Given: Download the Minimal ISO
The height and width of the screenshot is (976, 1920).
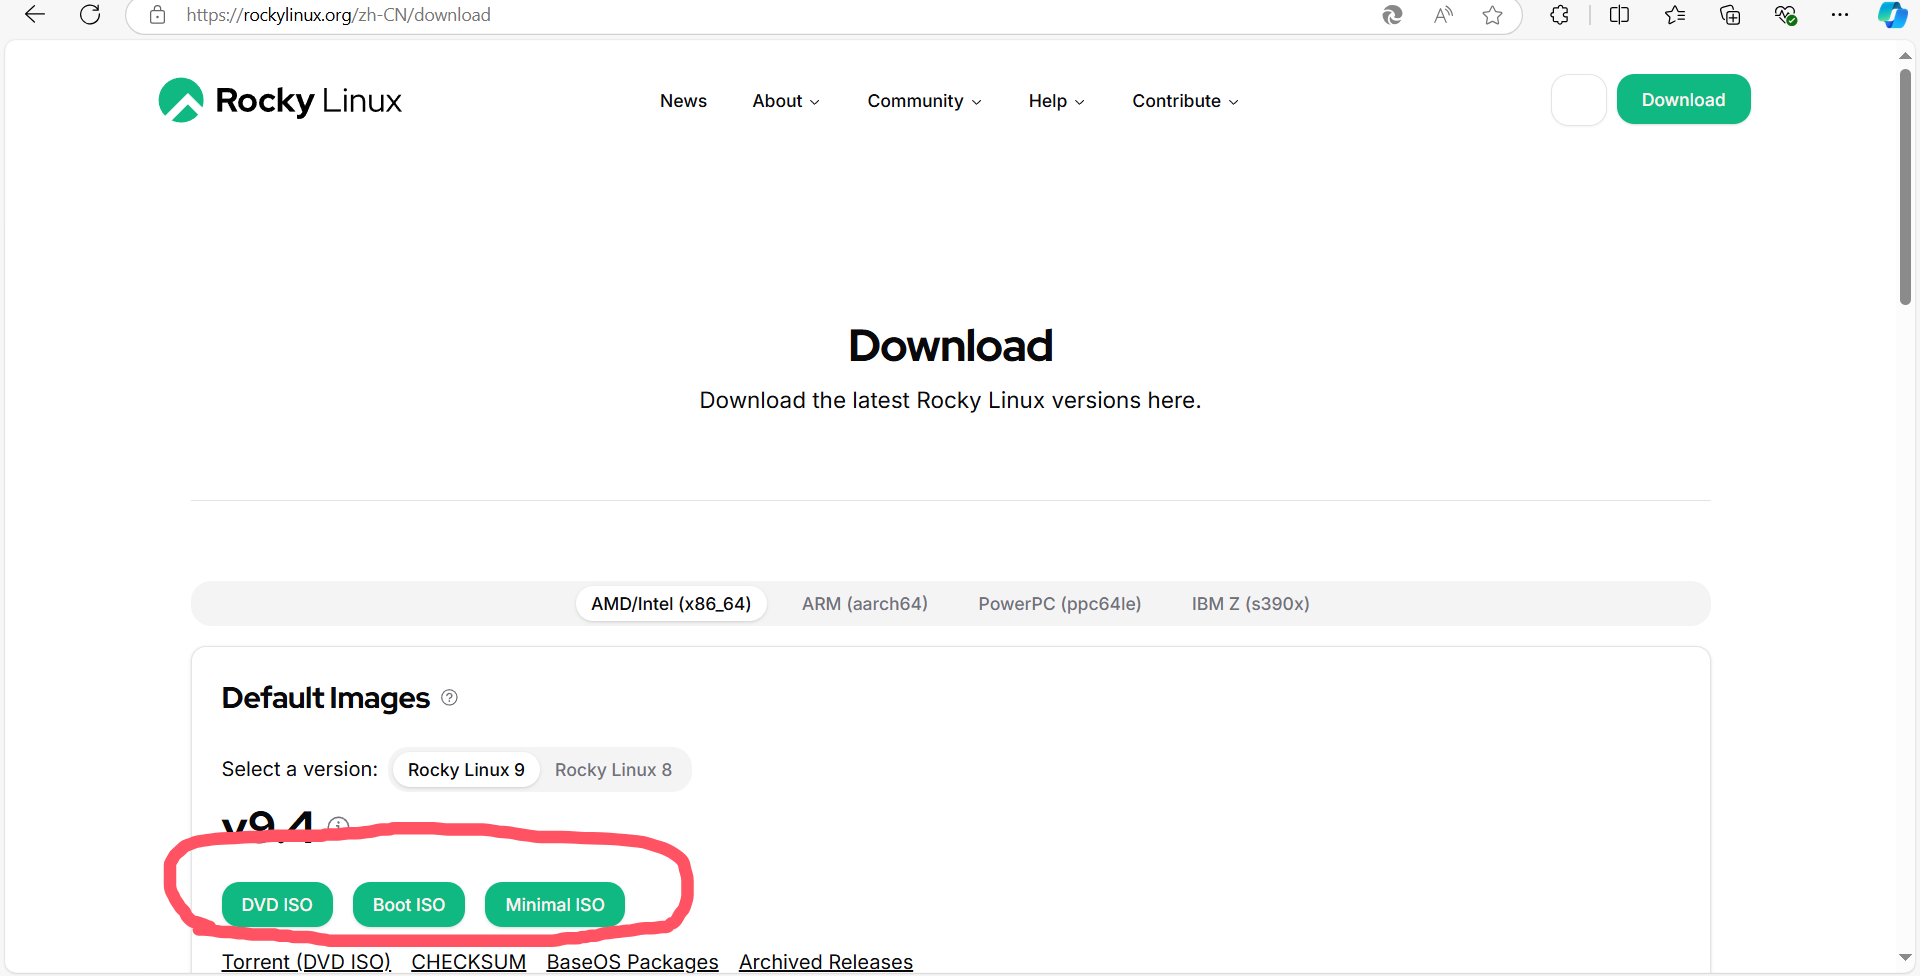Looking at the screenshot, I should (x=555, y=905).
